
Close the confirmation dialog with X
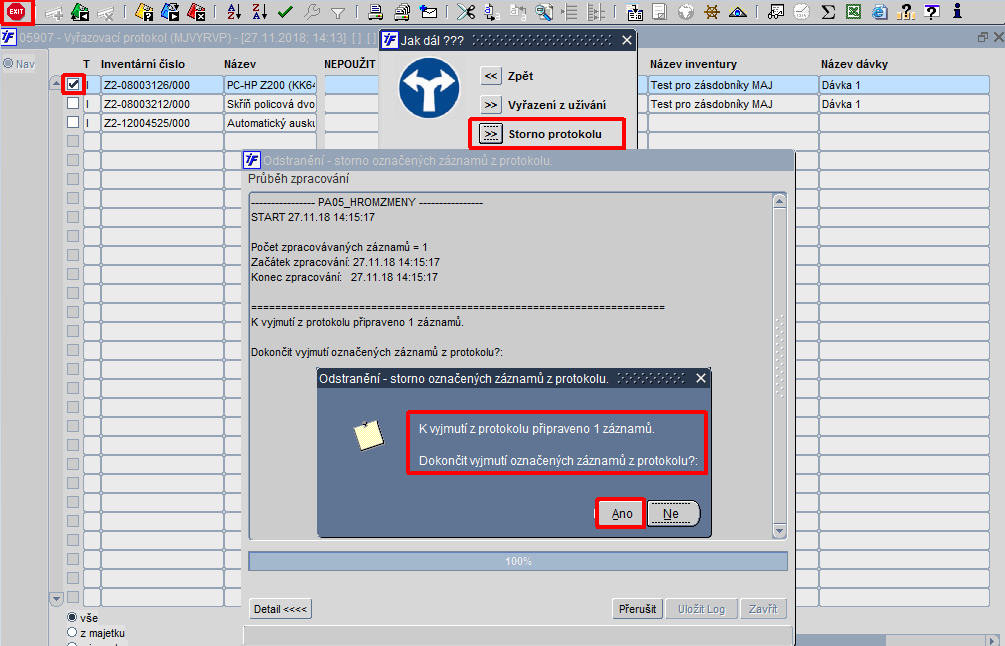click(x=701, y=378)
